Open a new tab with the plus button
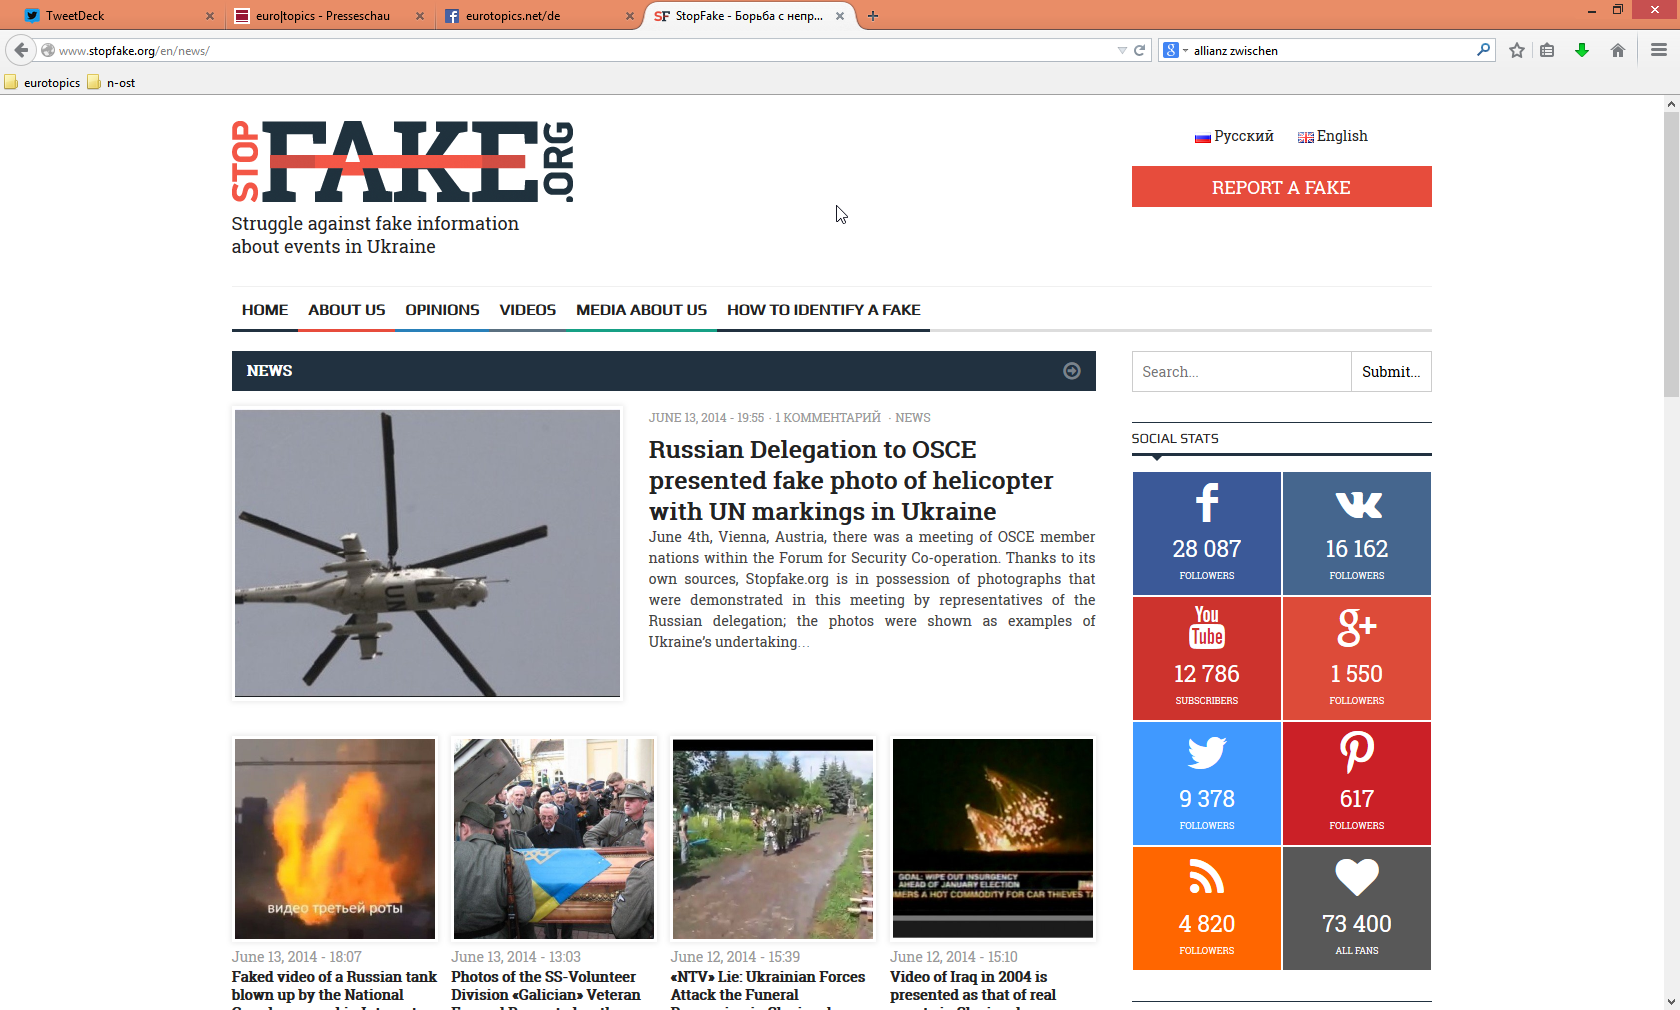Image resolution: width=1680 pixels, height=1010 pixels. 873,16
